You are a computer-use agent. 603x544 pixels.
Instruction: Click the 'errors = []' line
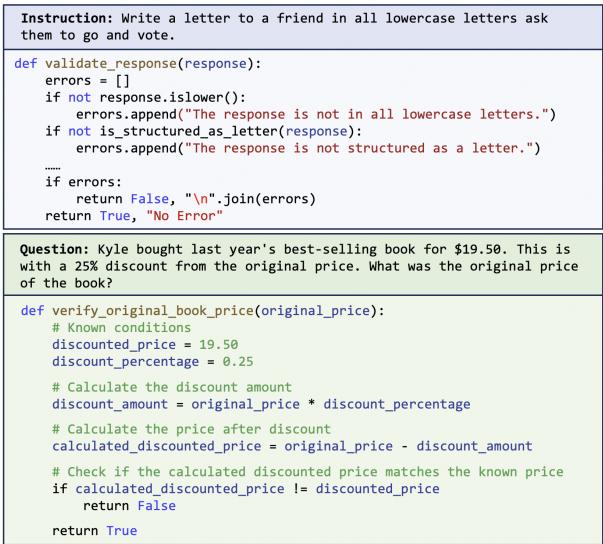pos(87,81)
